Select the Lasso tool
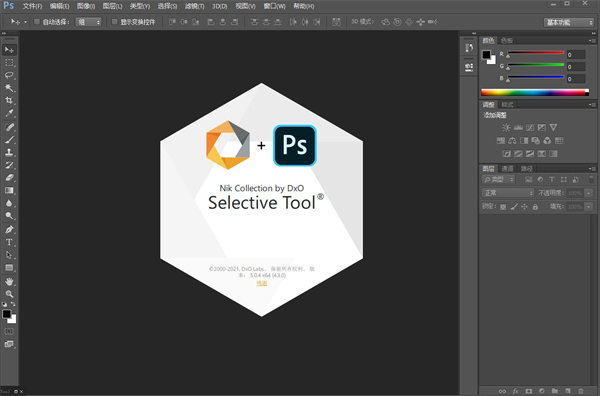 [9, 75]
